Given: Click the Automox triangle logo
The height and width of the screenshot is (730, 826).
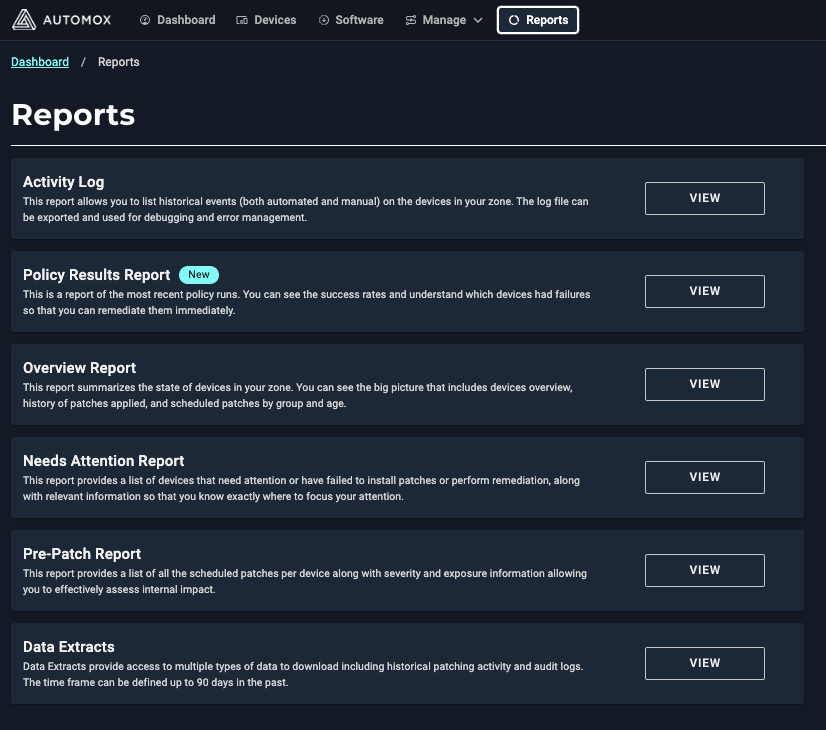Looking at the screenshot, I should pyautogui.click(x=24, y=19).
